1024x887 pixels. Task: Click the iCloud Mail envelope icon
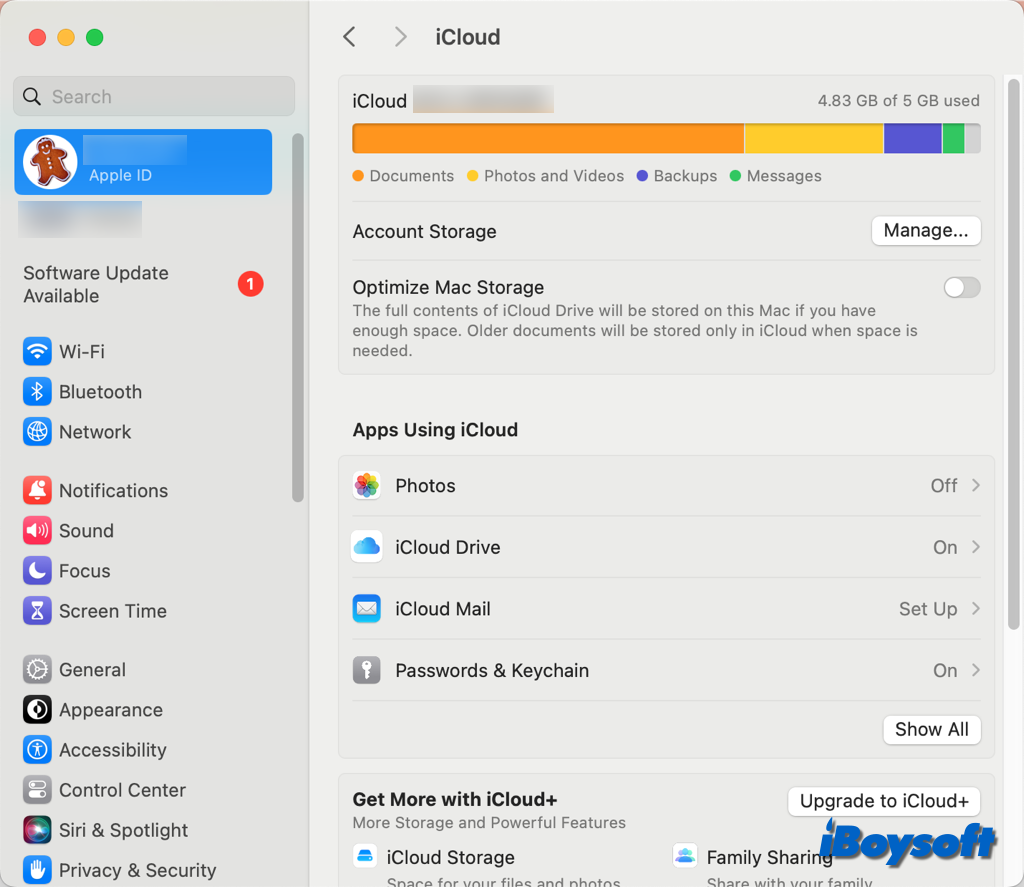367,609
